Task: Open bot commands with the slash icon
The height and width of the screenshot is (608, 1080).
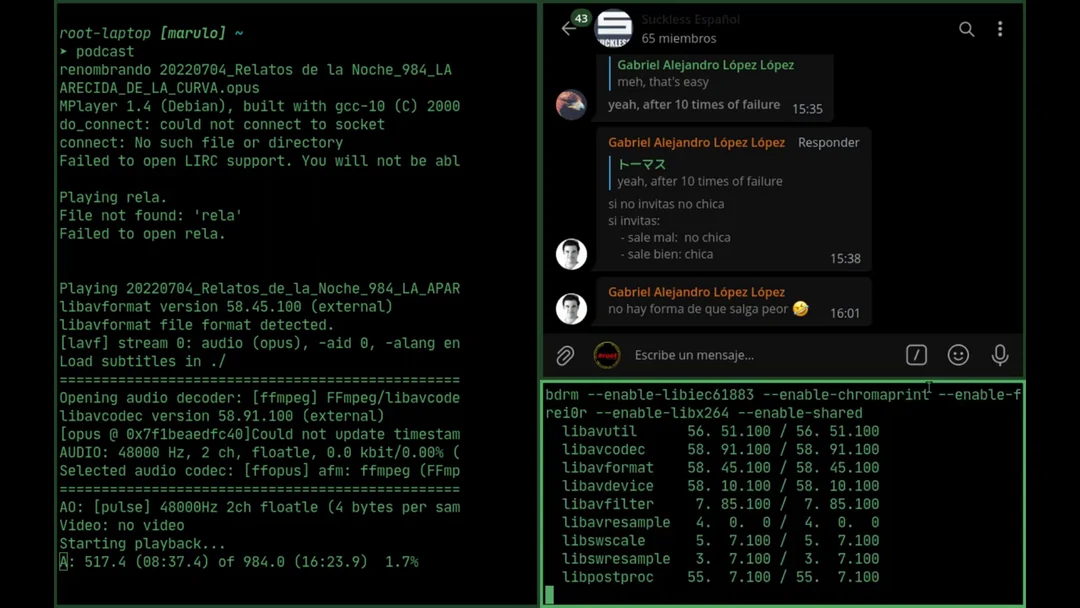Action: pos(917,355)
